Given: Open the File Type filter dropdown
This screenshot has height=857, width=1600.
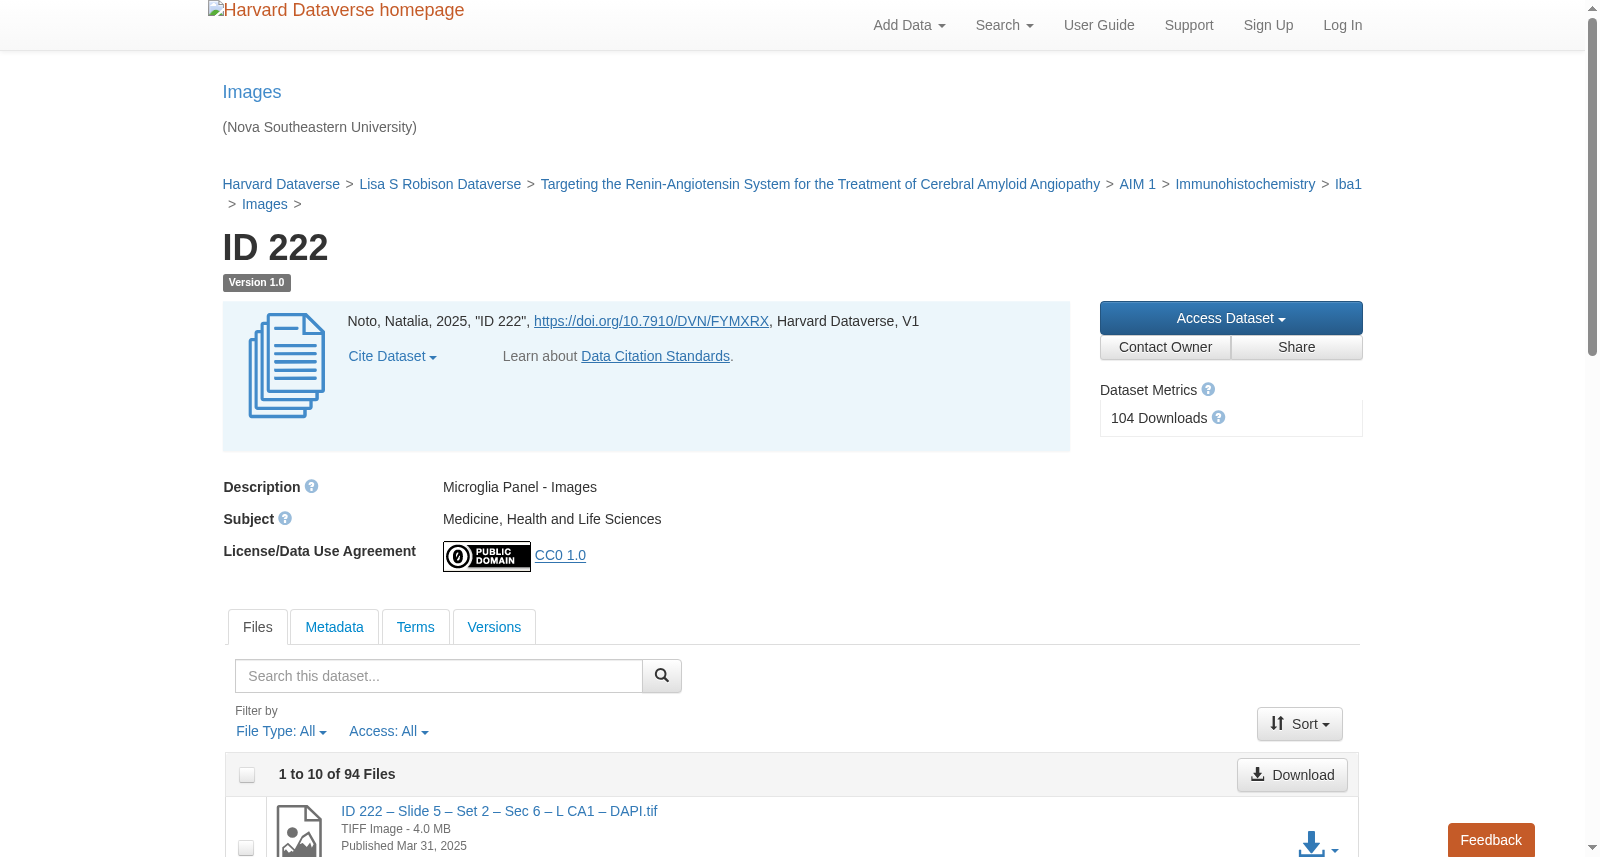Looking at the screenshot, I should pyautogui.click(x=282, y=732).
